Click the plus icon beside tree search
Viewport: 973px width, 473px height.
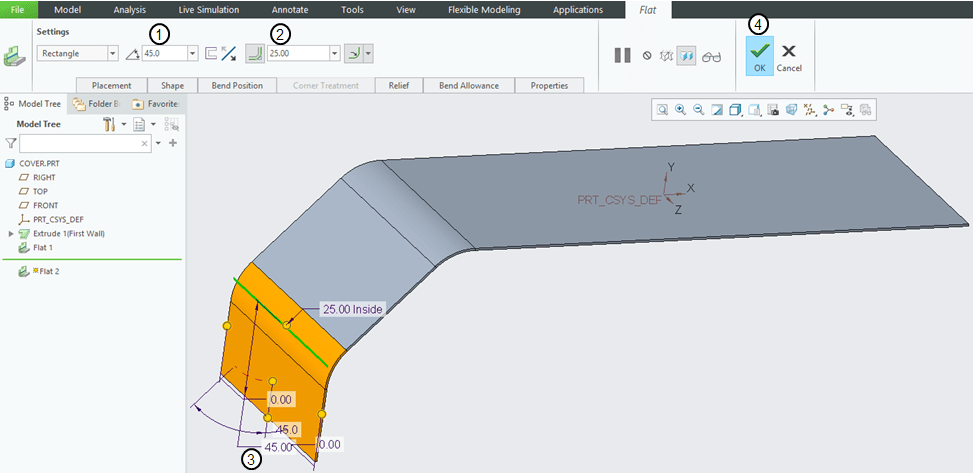(172, 144)
